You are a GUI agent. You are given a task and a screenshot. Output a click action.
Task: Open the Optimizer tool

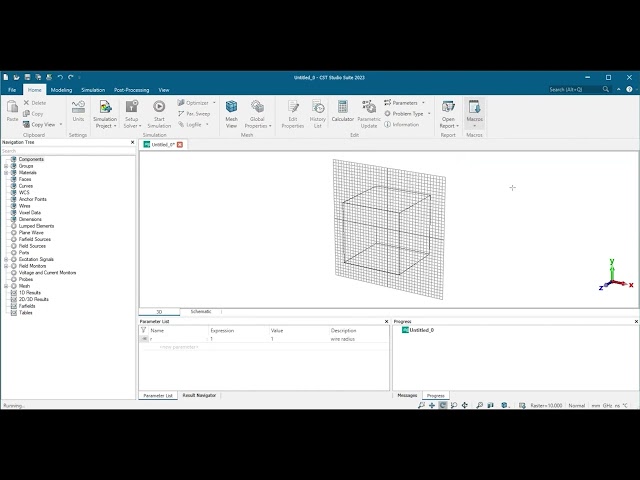pyautogui.click(x=193, y=103)
